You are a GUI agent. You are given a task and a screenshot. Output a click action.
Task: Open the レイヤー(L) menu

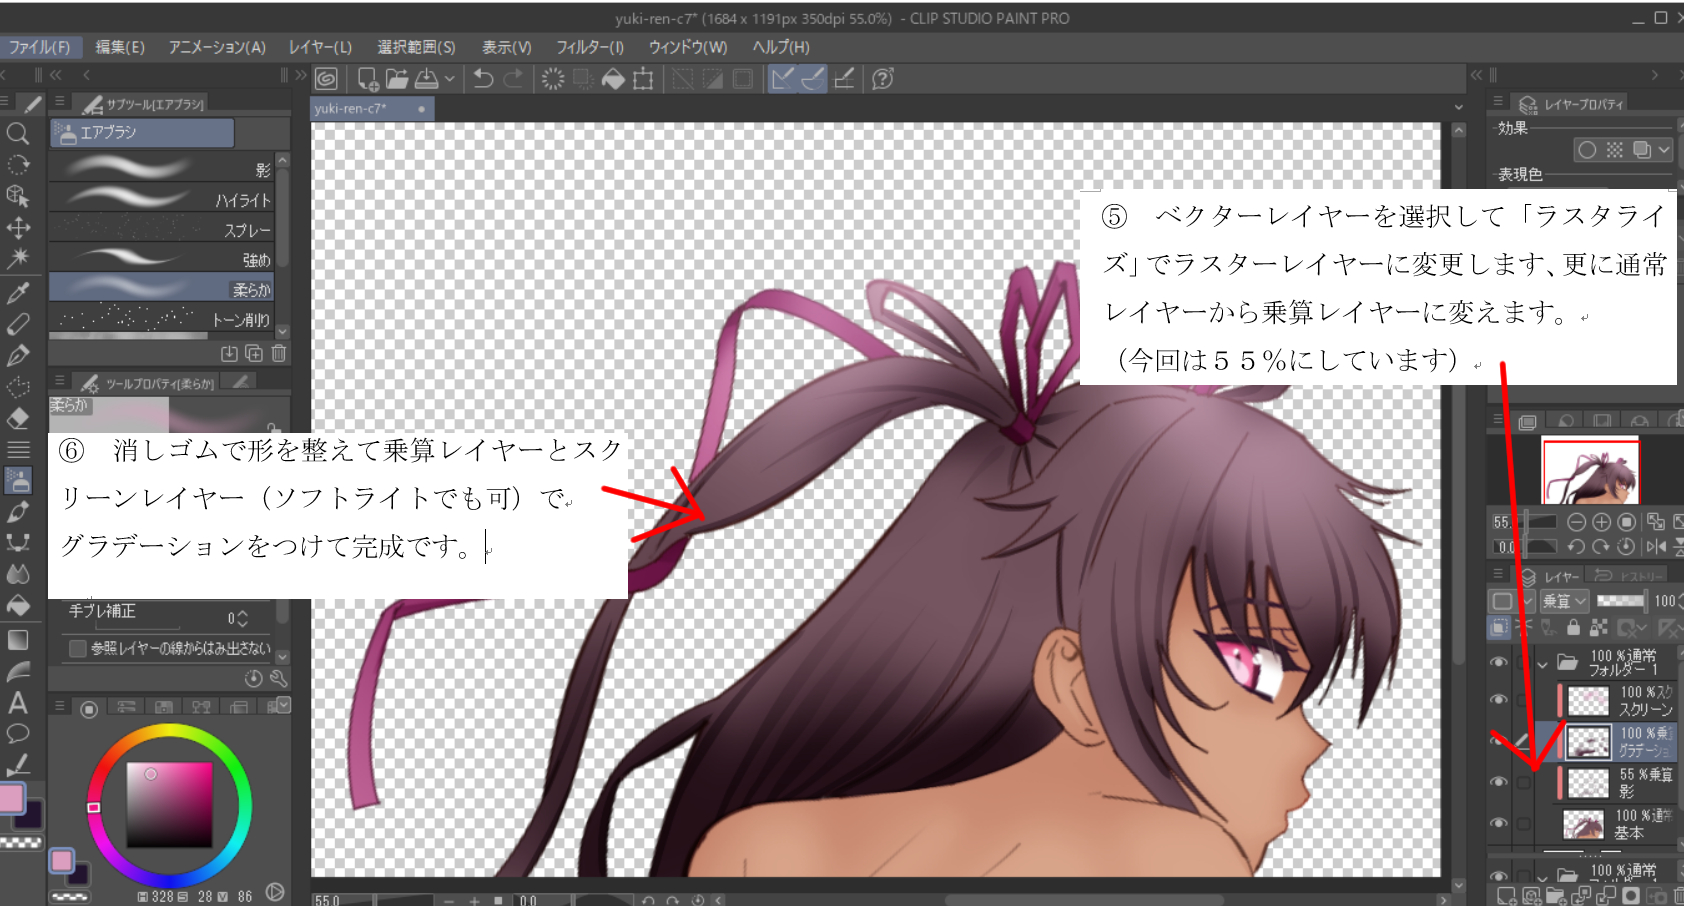coord(320,47)
